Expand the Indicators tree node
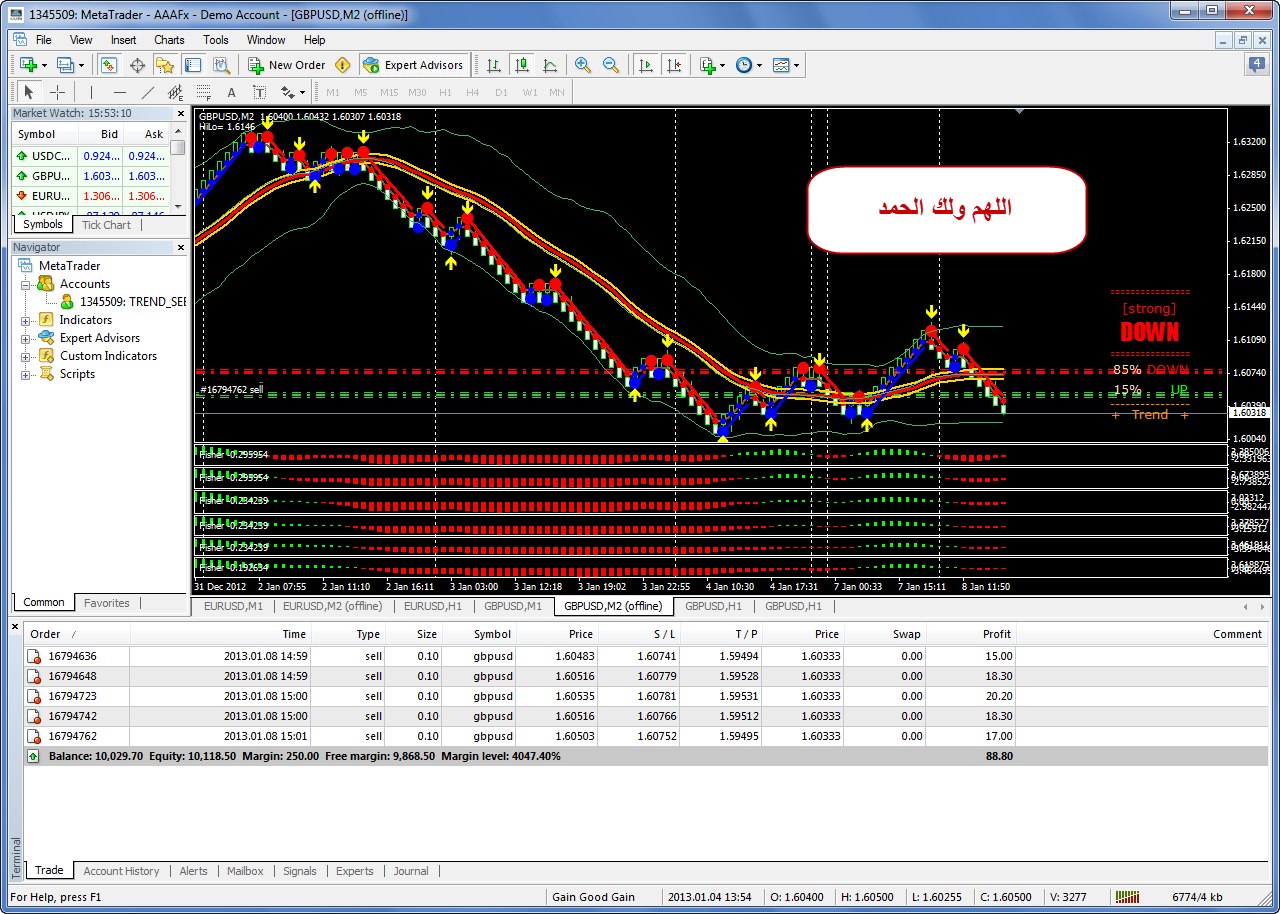Screen dimensions: 1280x914 click(25, 320)
